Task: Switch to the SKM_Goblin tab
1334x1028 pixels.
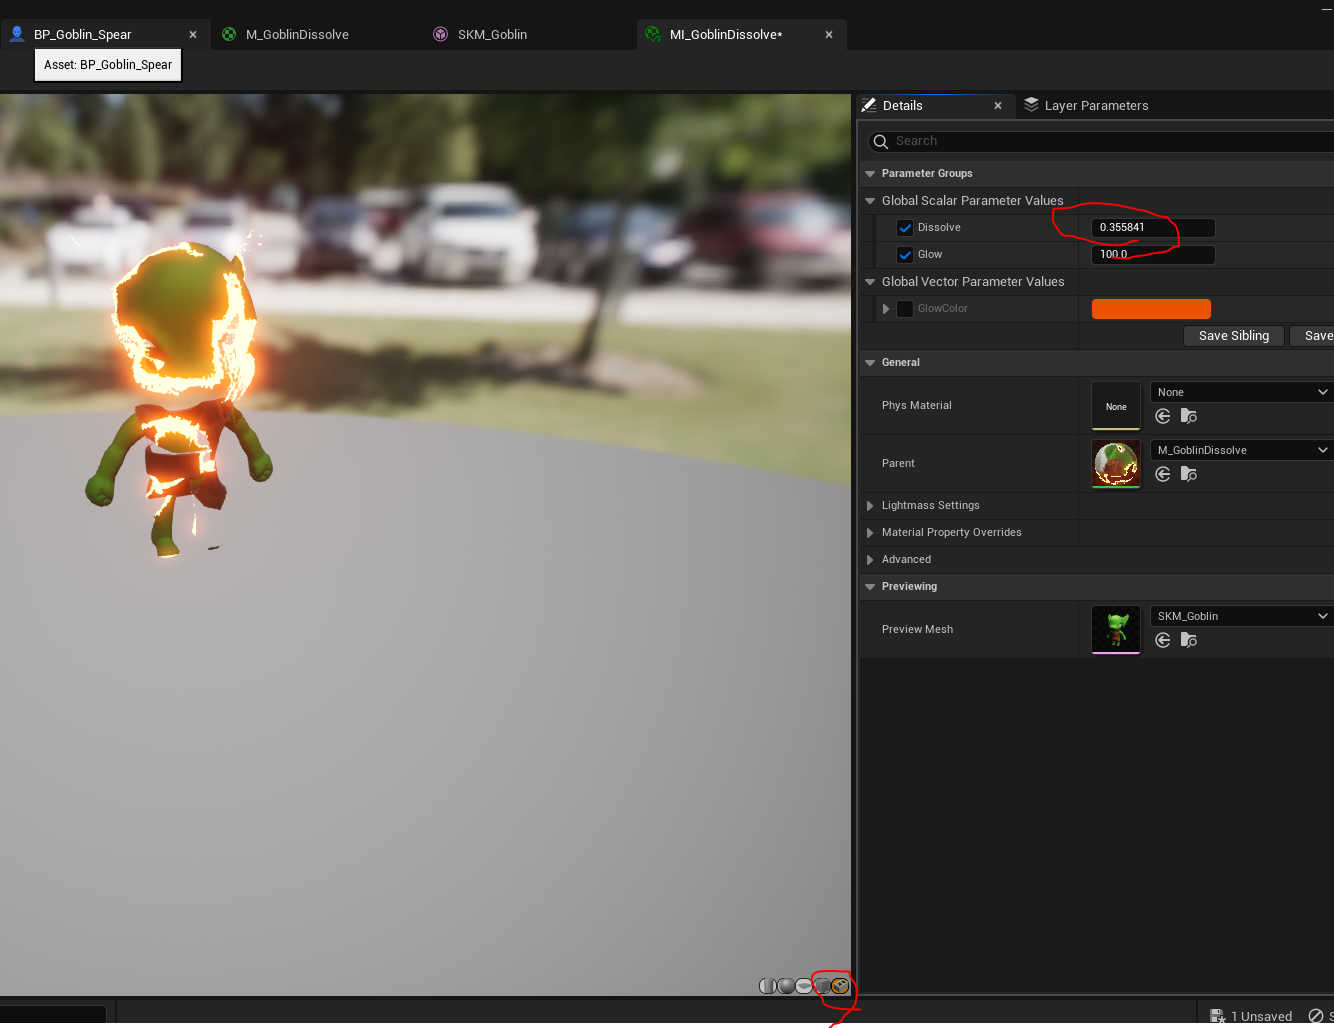Action: click(x=492, y=34)
